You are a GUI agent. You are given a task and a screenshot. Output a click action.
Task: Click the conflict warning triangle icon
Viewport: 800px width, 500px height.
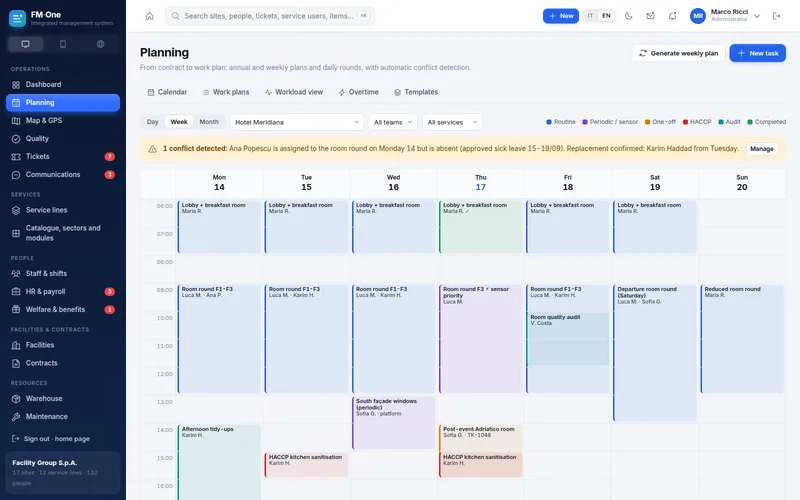pos(152,149)
